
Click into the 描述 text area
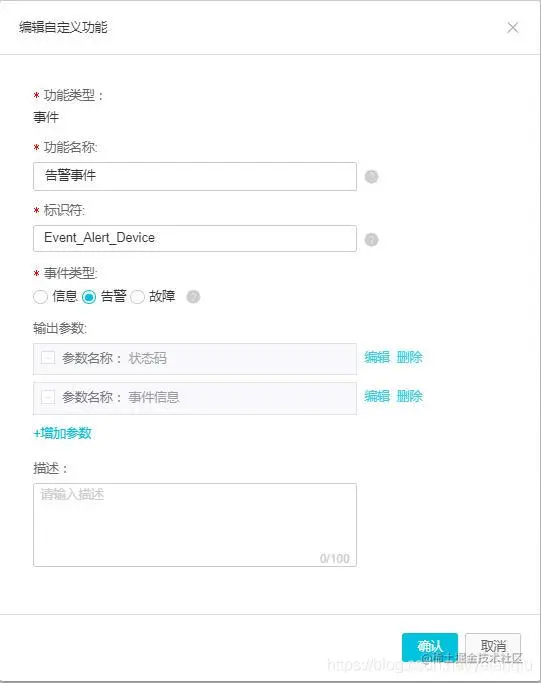click(x=195, y=525)
